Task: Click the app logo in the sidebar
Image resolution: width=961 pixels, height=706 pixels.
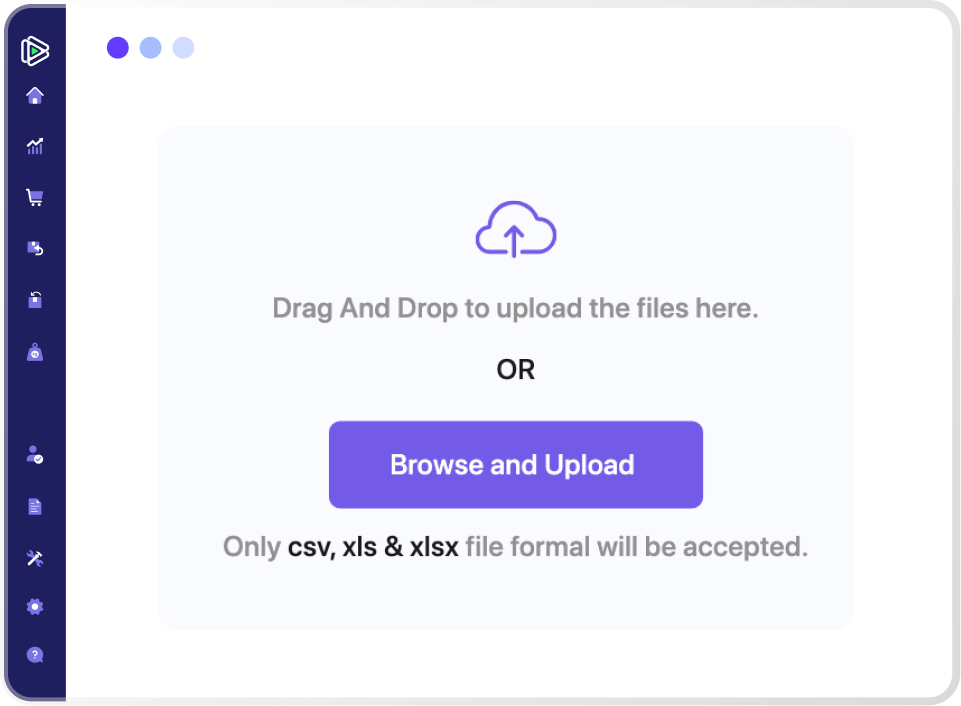Action: 35,50
